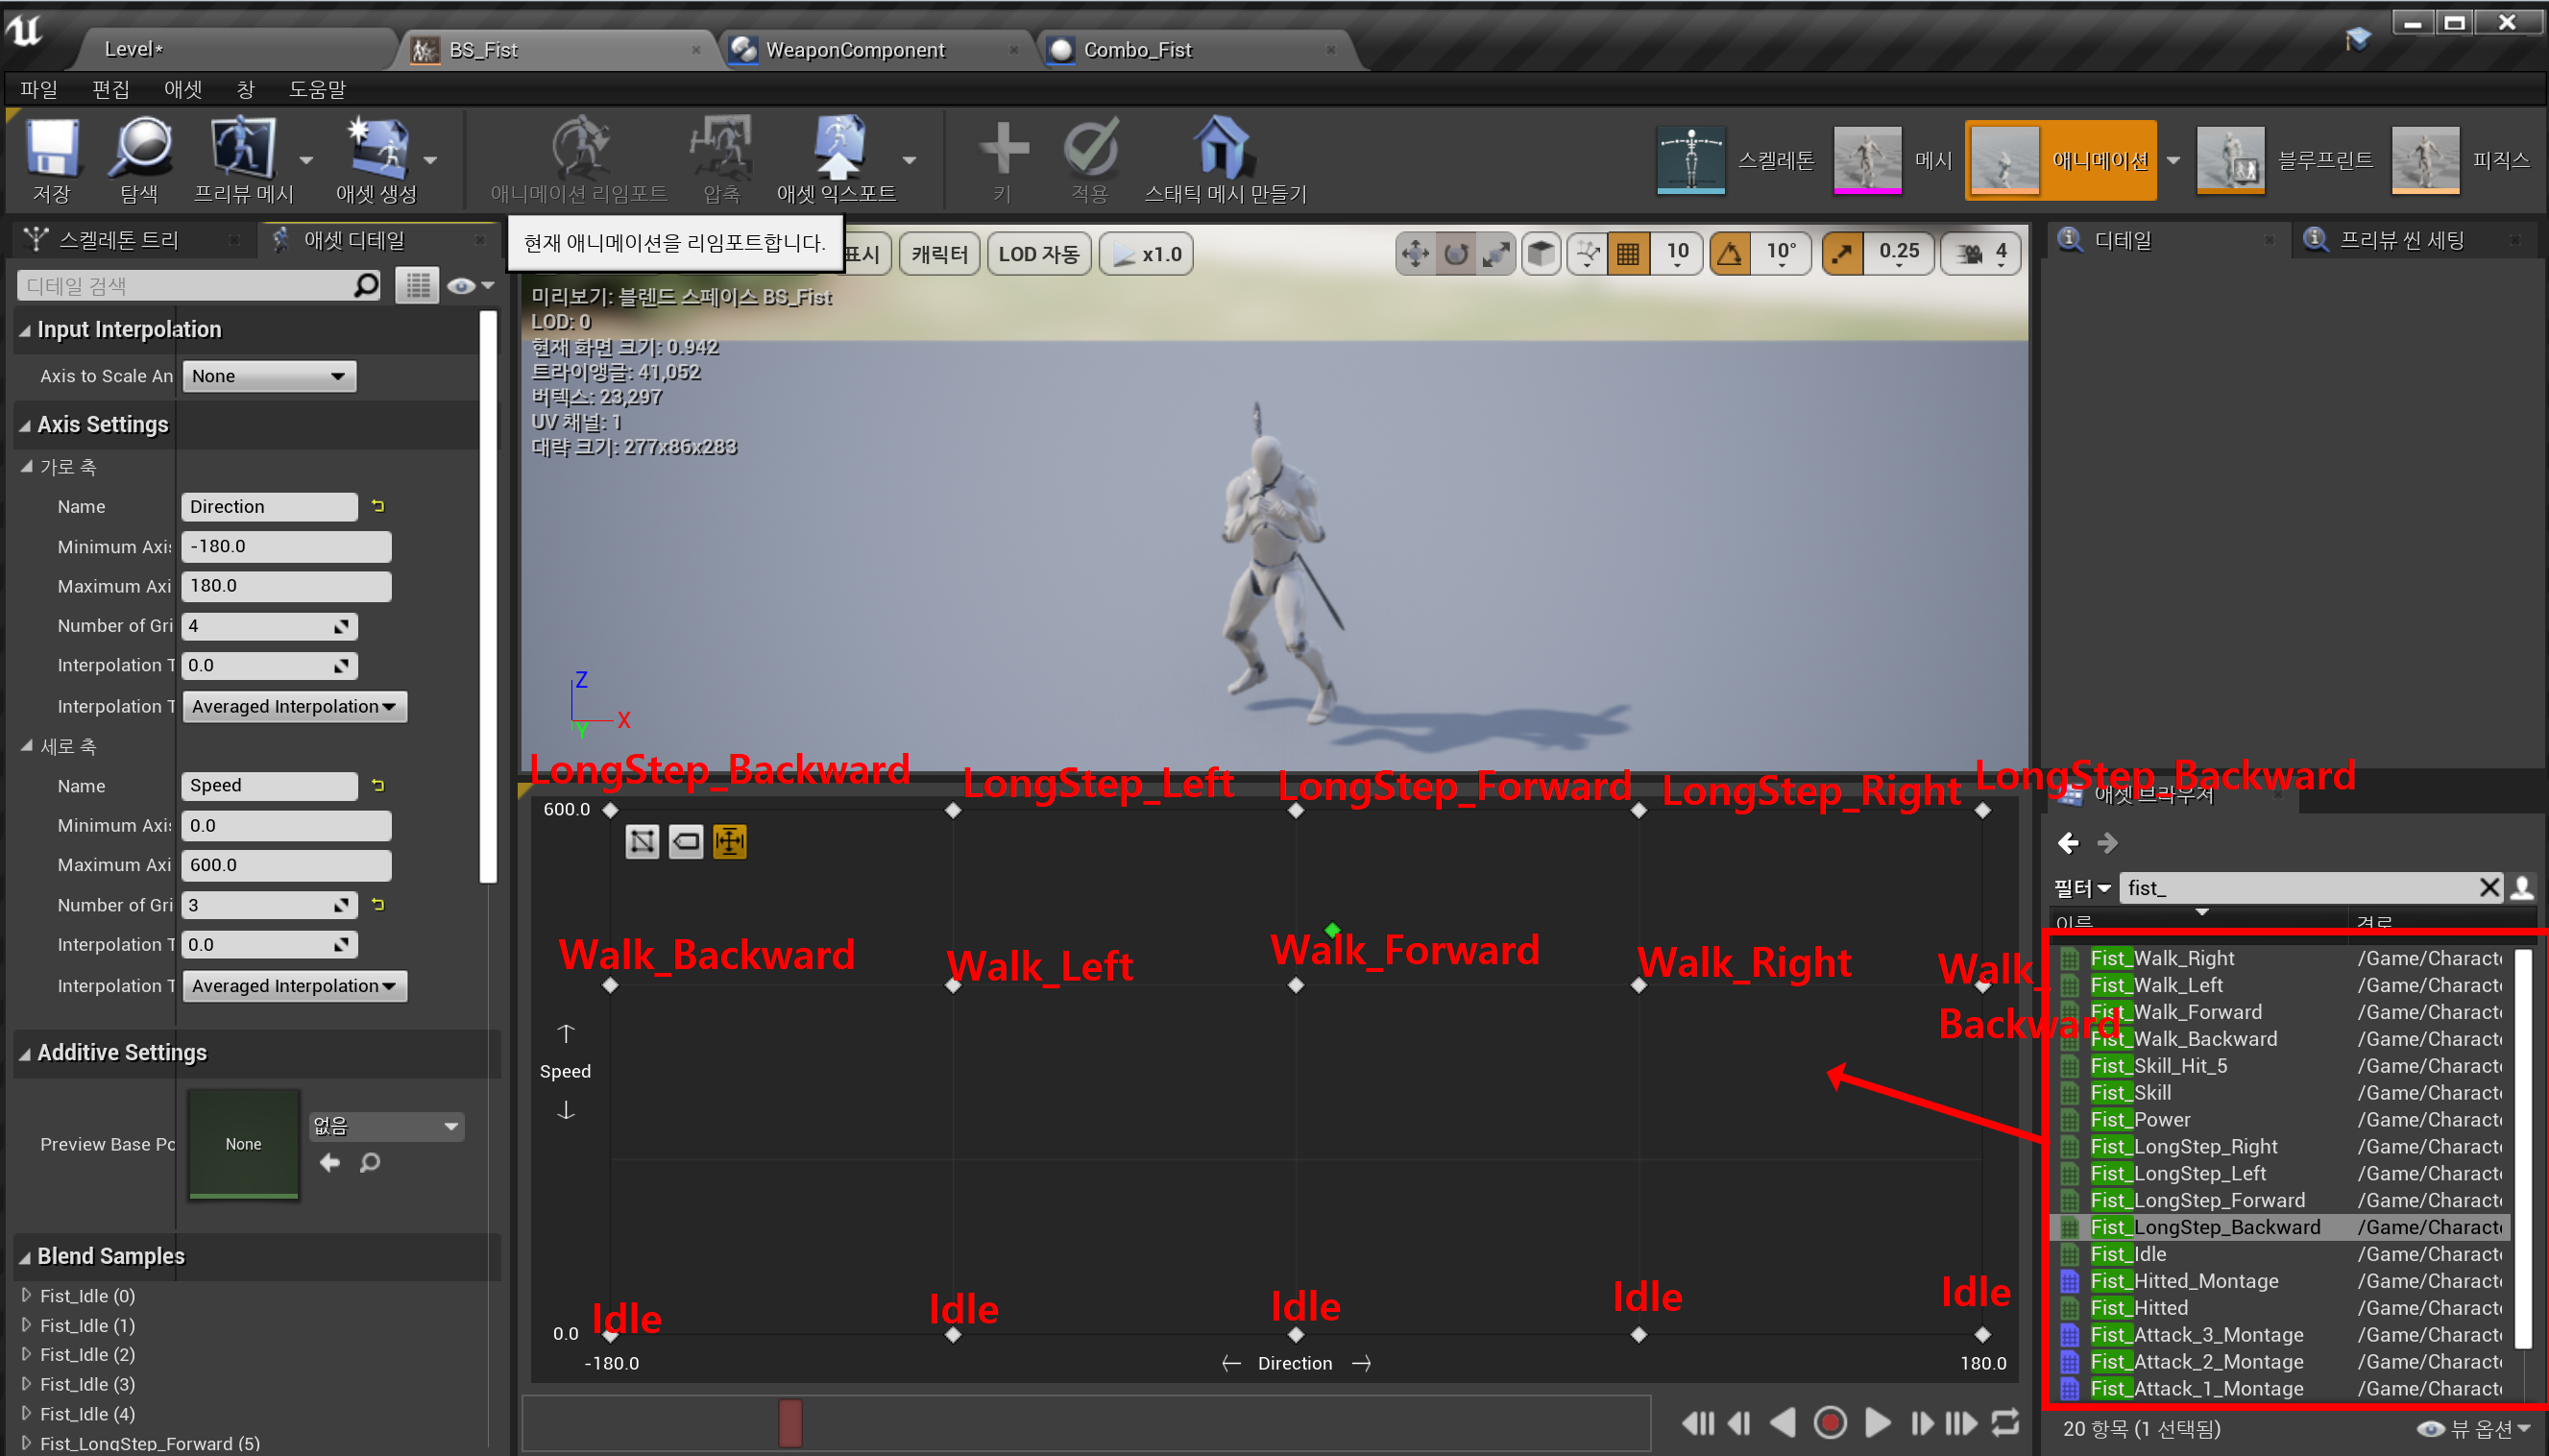
Task: Click the yellow stretch-to-fit icon in blend grid
Action: pyautogui.click(x=730, y=842)
